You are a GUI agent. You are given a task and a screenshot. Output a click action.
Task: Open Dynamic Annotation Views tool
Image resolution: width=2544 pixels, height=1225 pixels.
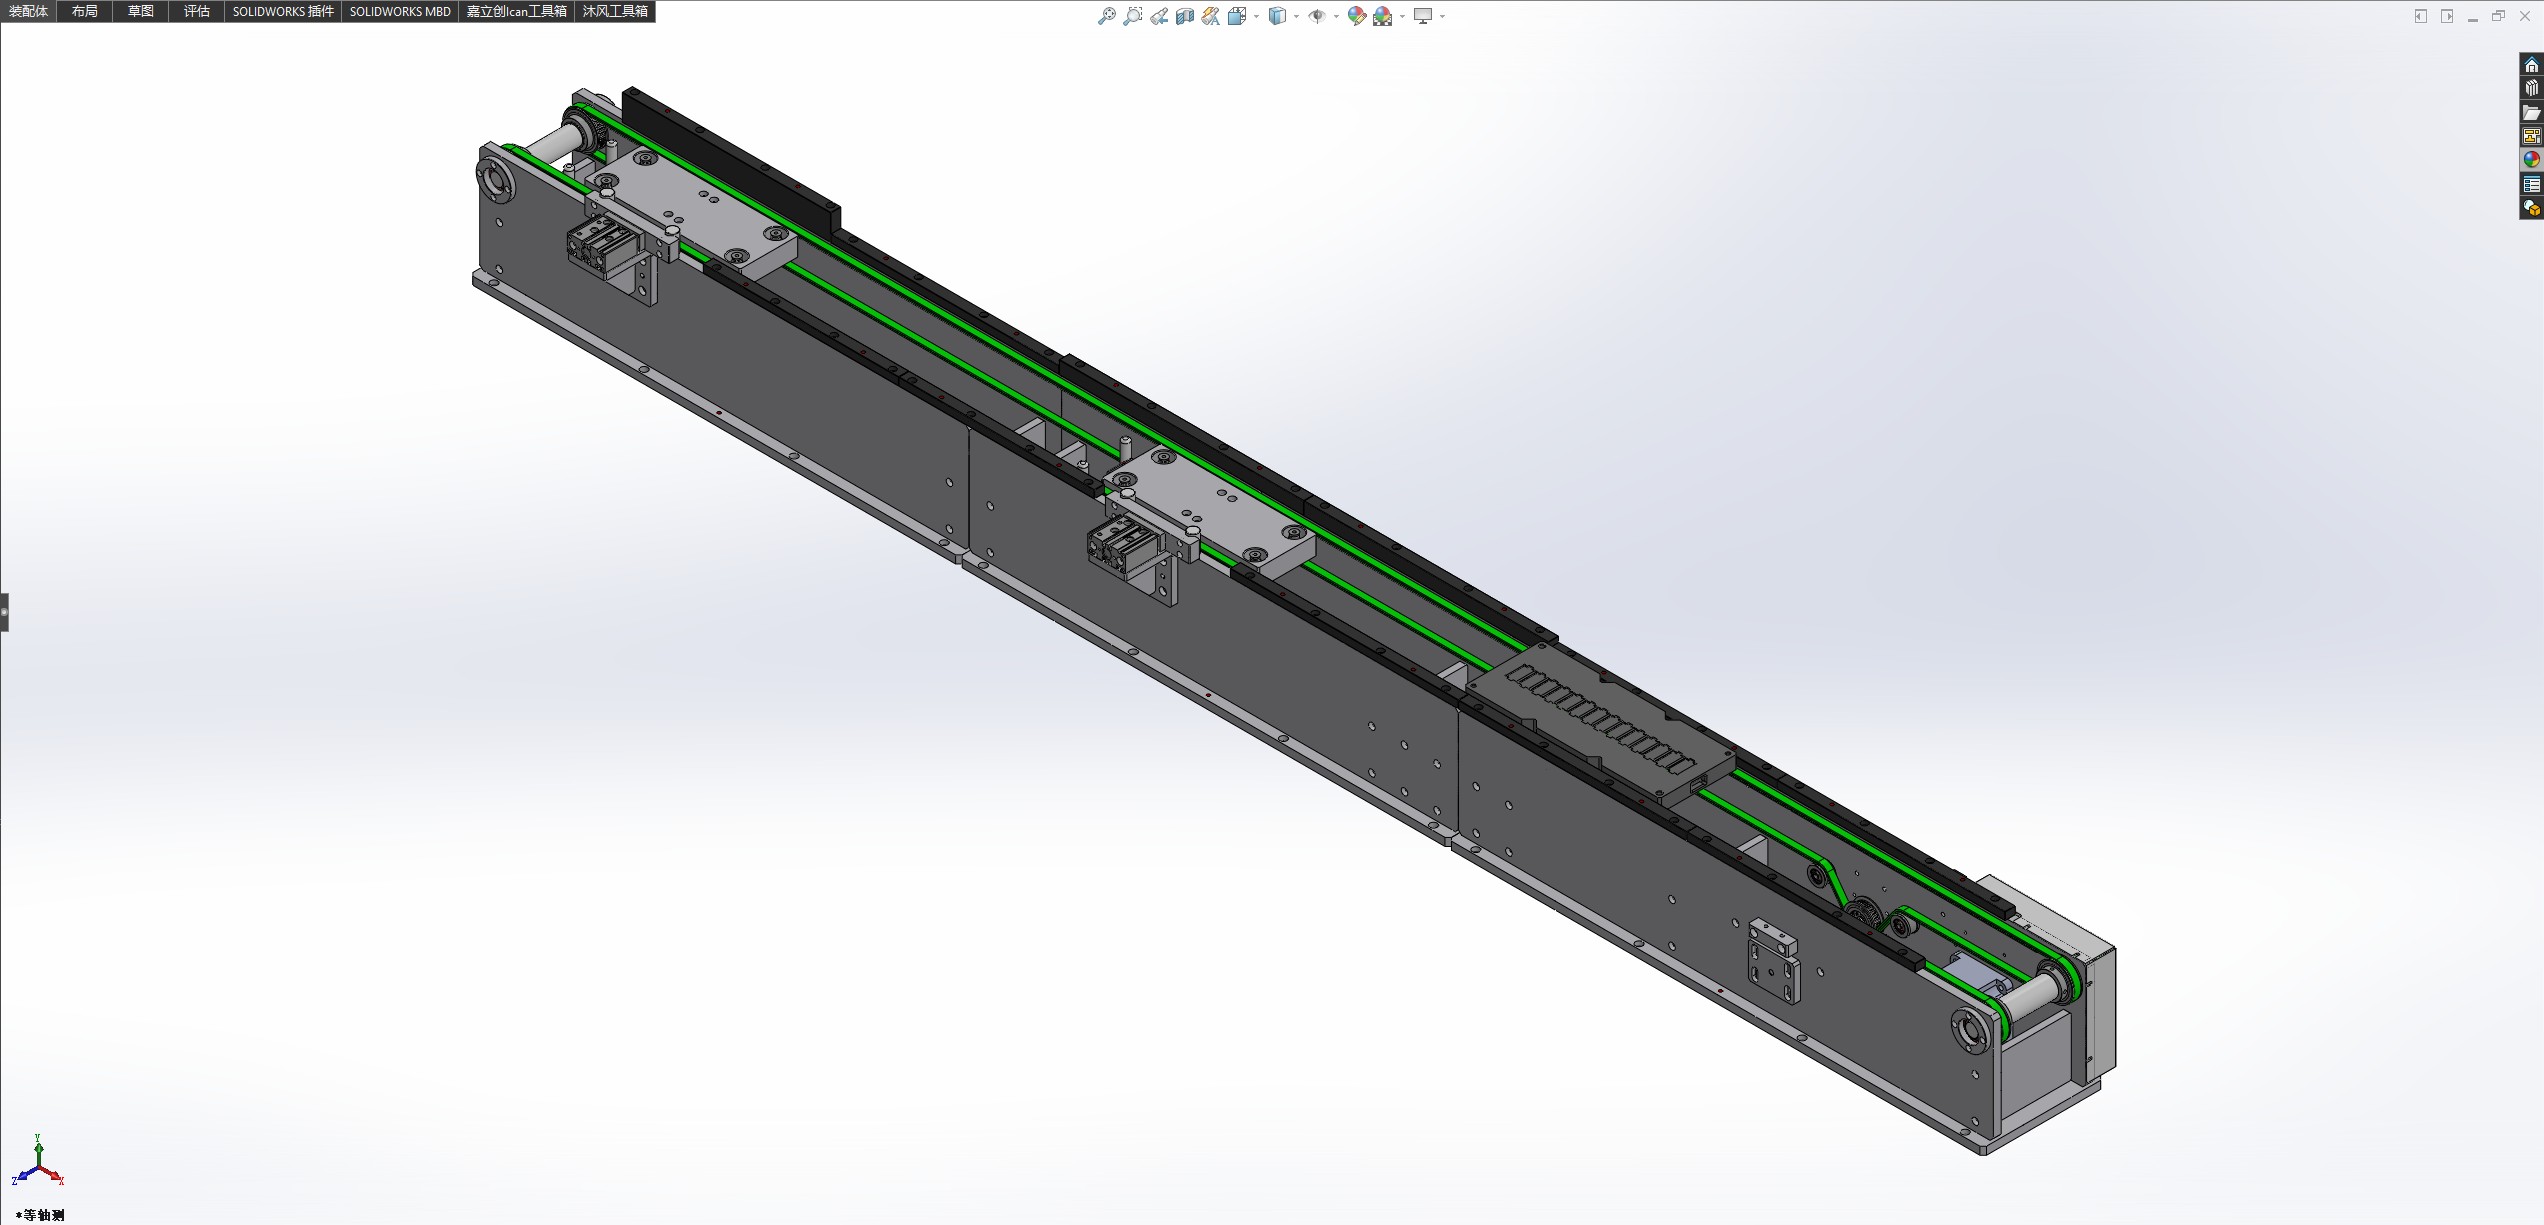pyautogui.click(x=1211, y=16)
